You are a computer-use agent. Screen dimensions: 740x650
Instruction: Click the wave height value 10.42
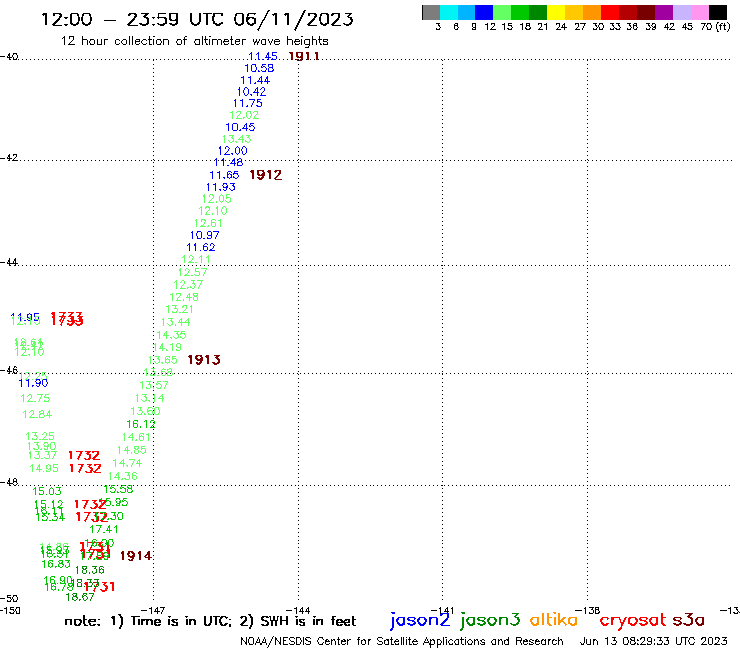pyautogui.click(x=252, y=92)
